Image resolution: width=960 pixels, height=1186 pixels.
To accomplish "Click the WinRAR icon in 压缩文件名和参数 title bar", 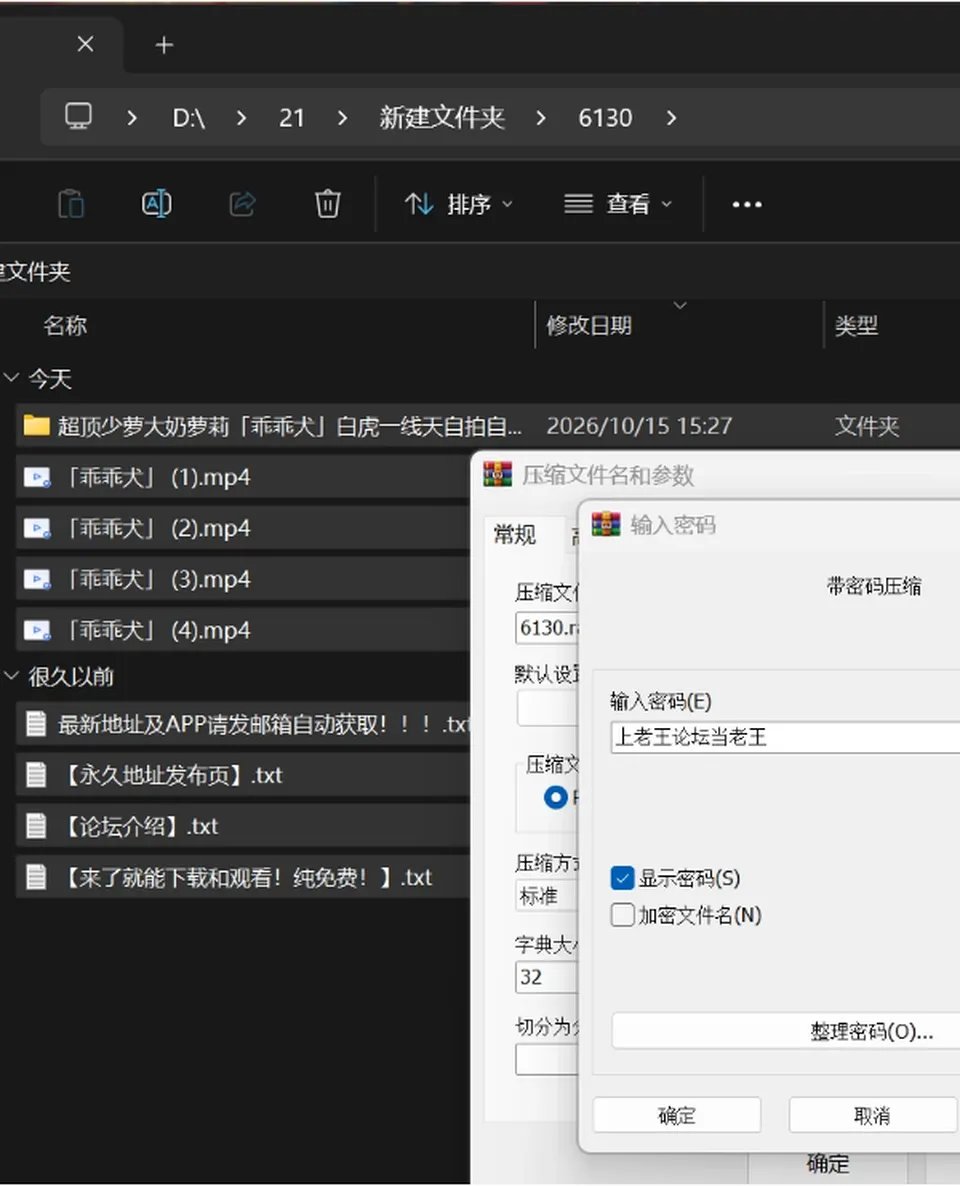I will tap(497, 474).
